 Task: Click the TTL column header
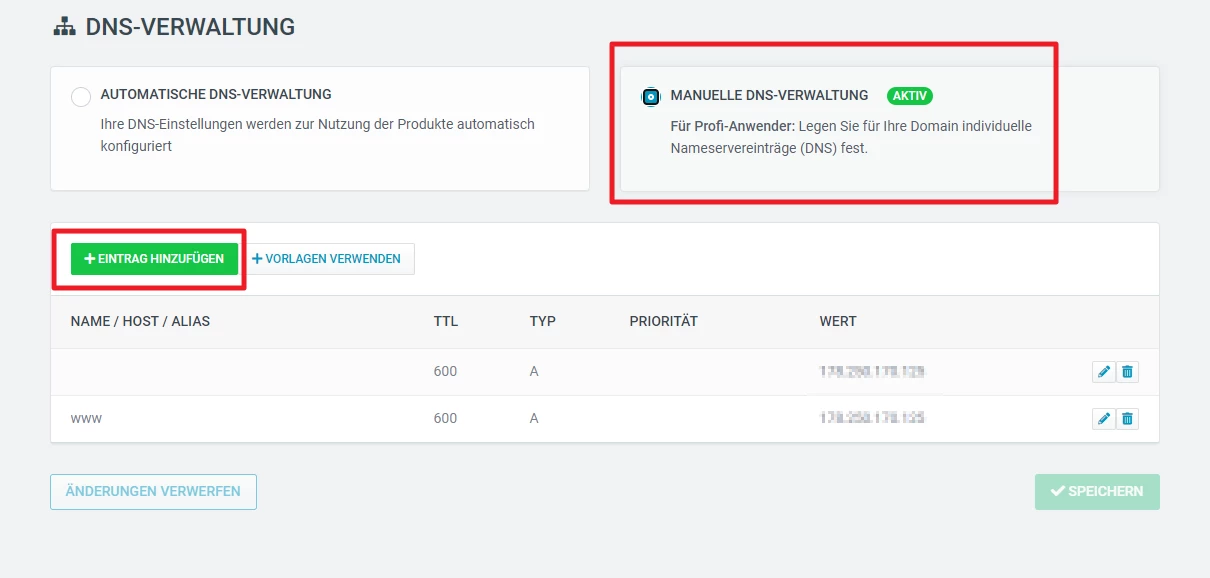coord(445,322)
